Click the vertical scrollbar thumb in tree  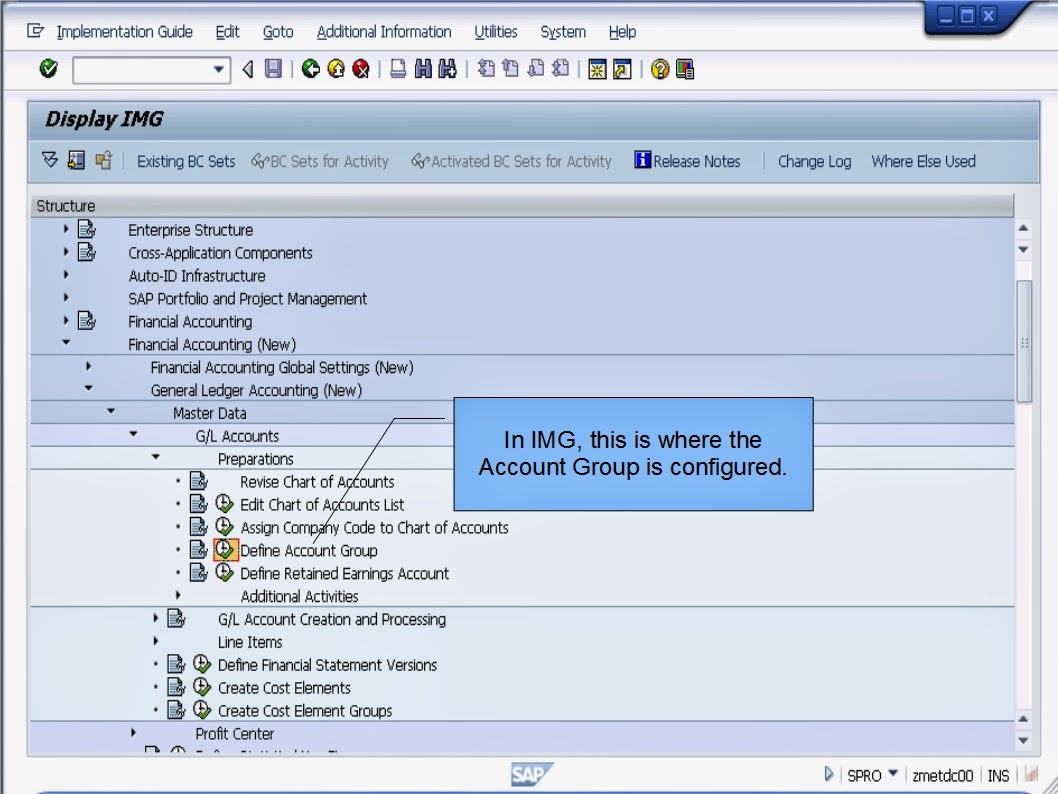click(x=1024, y=341)
